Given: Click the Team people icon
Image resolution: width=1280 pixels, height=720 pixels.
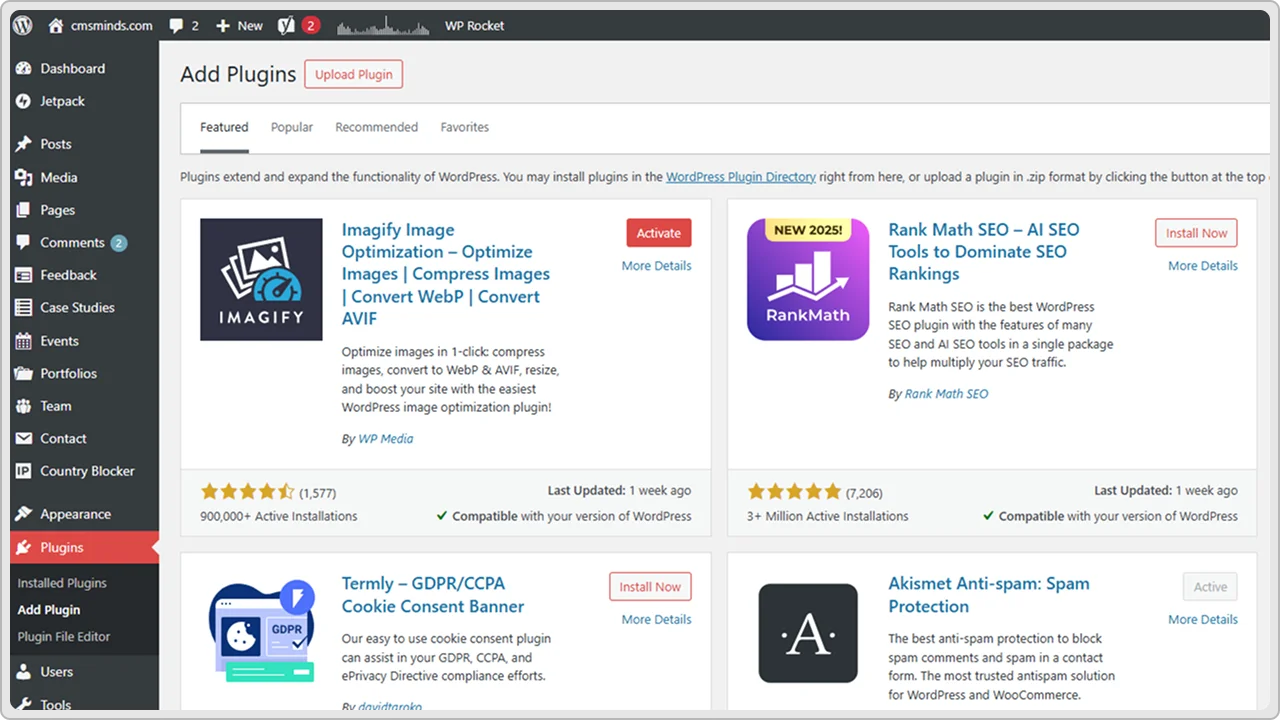Looking at the screenshot, I should pyautogui.click(x=24, y=406).
